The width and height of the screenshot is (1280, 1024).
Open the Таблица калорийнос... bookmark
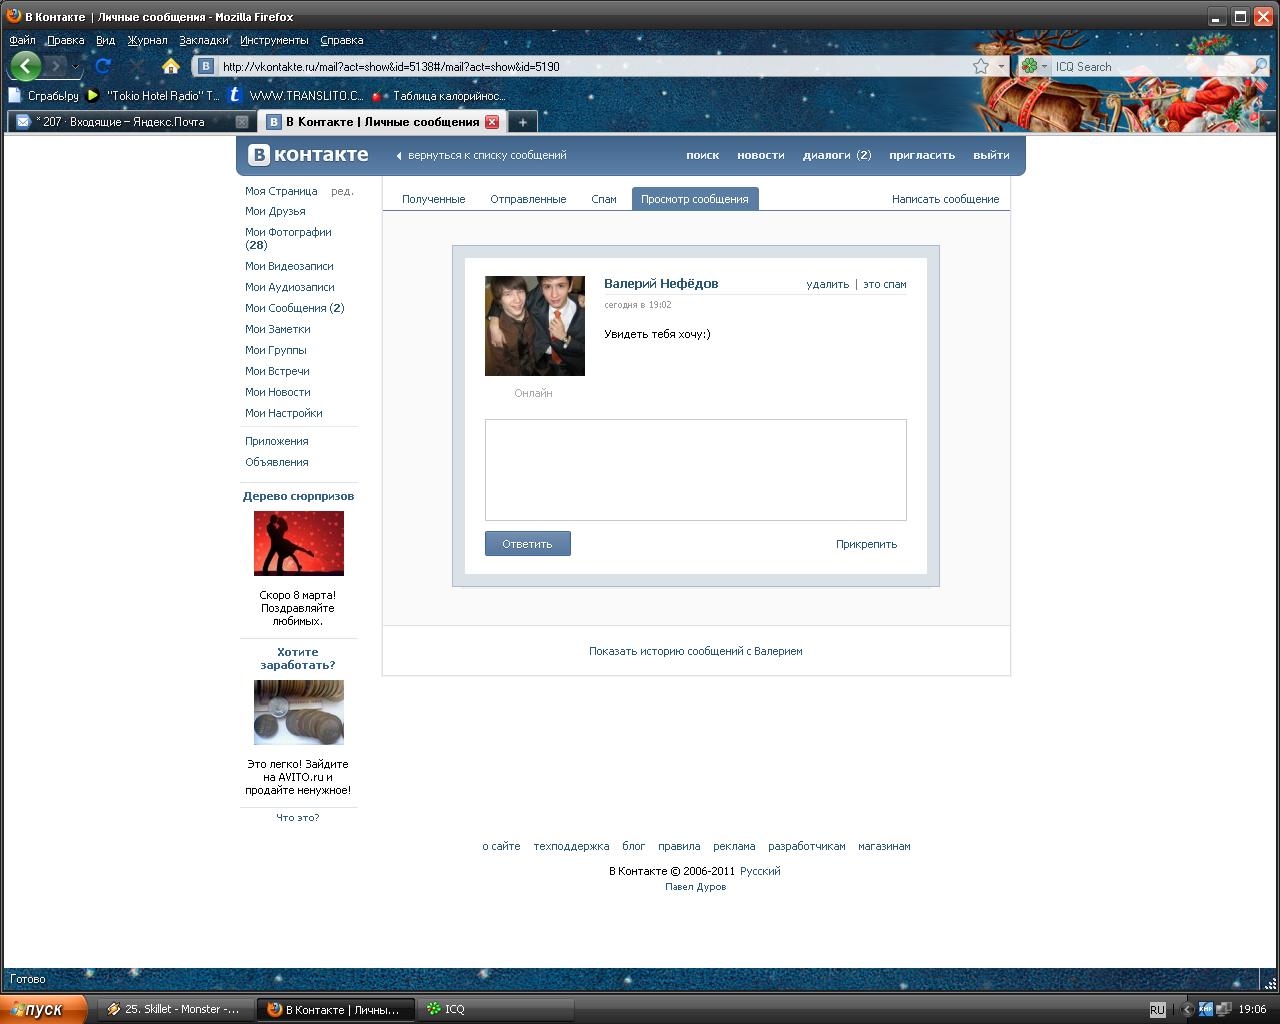pyautogui.click(x=438, y=96)
